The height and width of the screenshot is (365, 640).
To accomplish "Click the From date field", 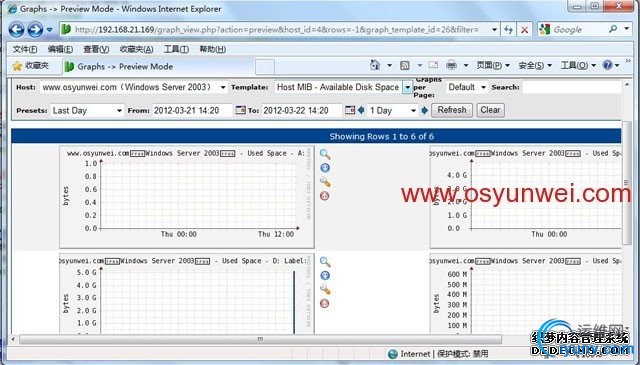I will (x=192, y=110).
